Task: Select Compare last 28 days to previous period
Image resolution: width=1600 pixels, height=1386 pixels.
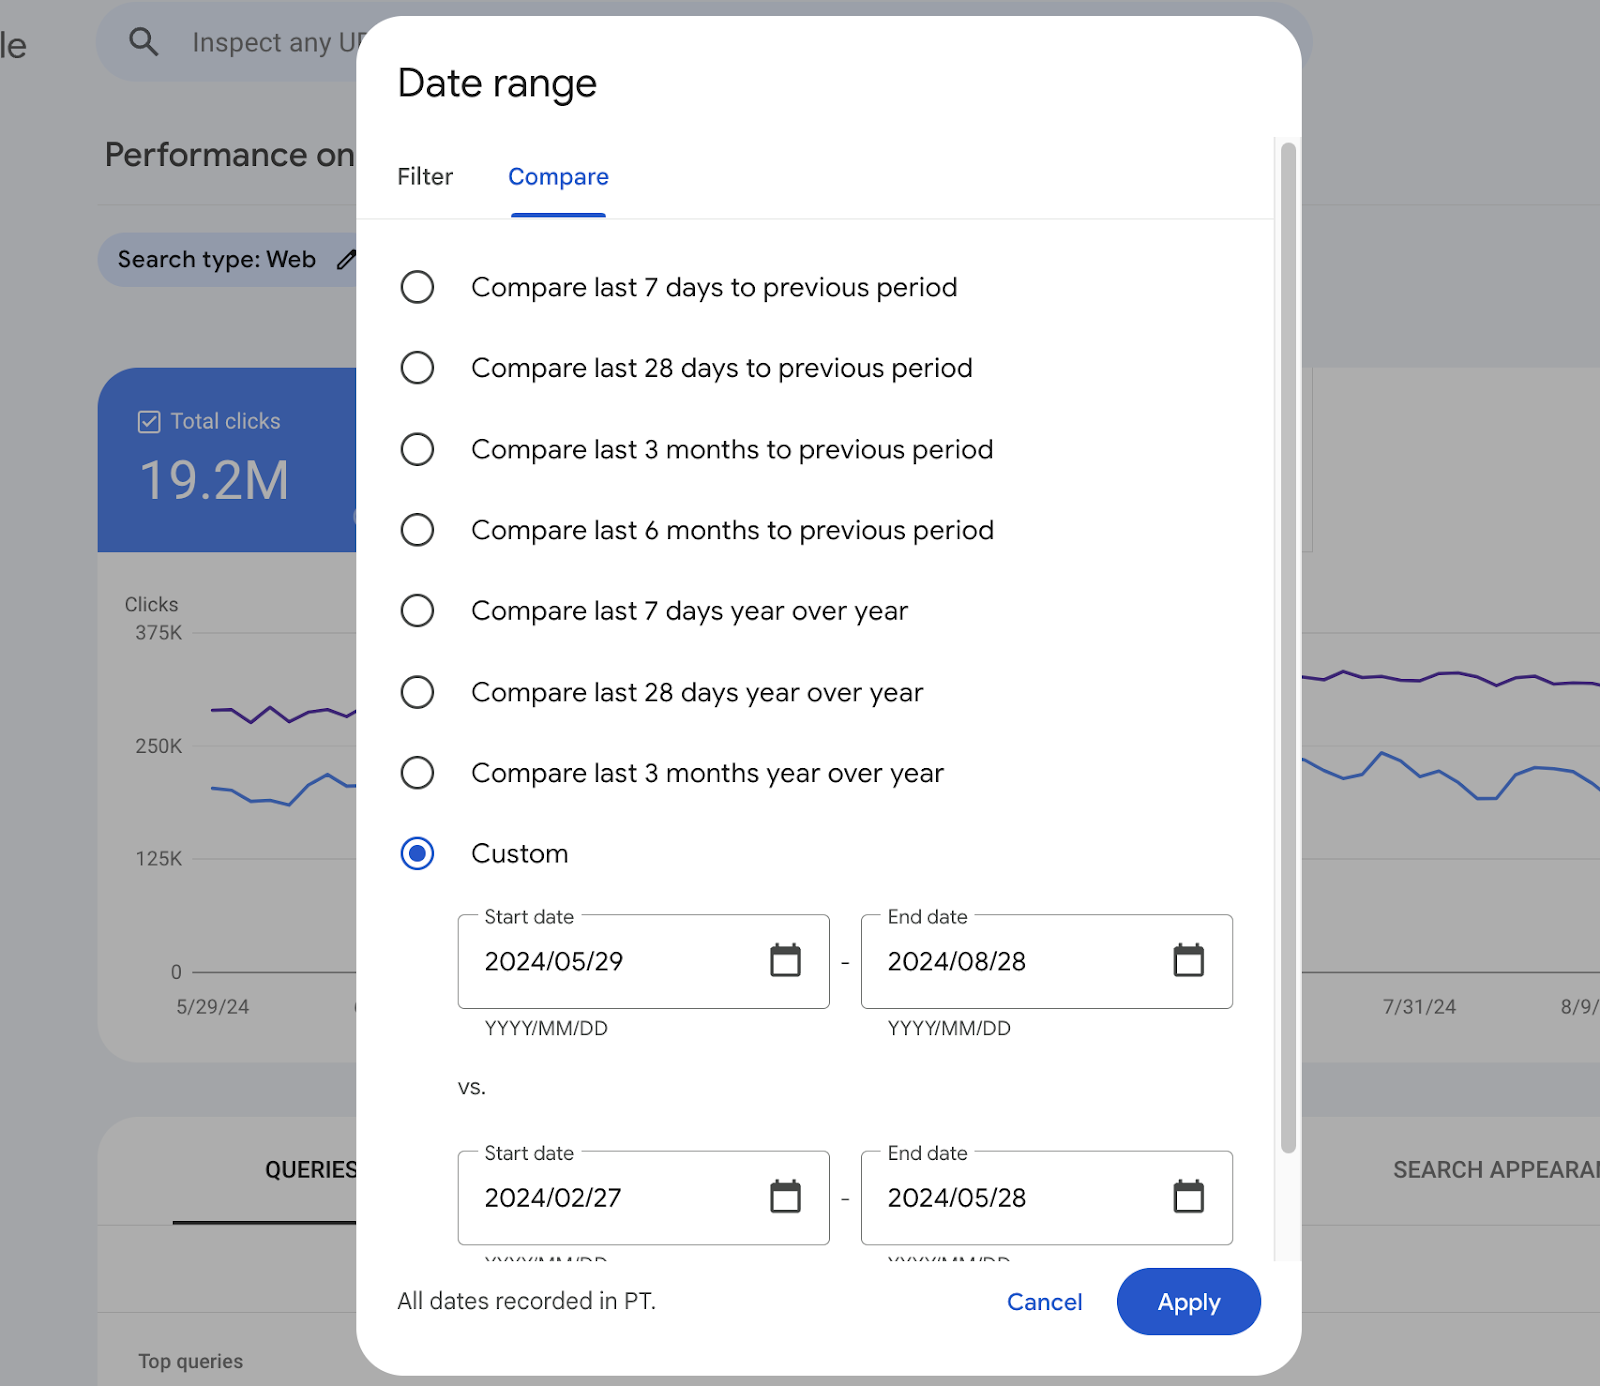Action: click(417, 368)
